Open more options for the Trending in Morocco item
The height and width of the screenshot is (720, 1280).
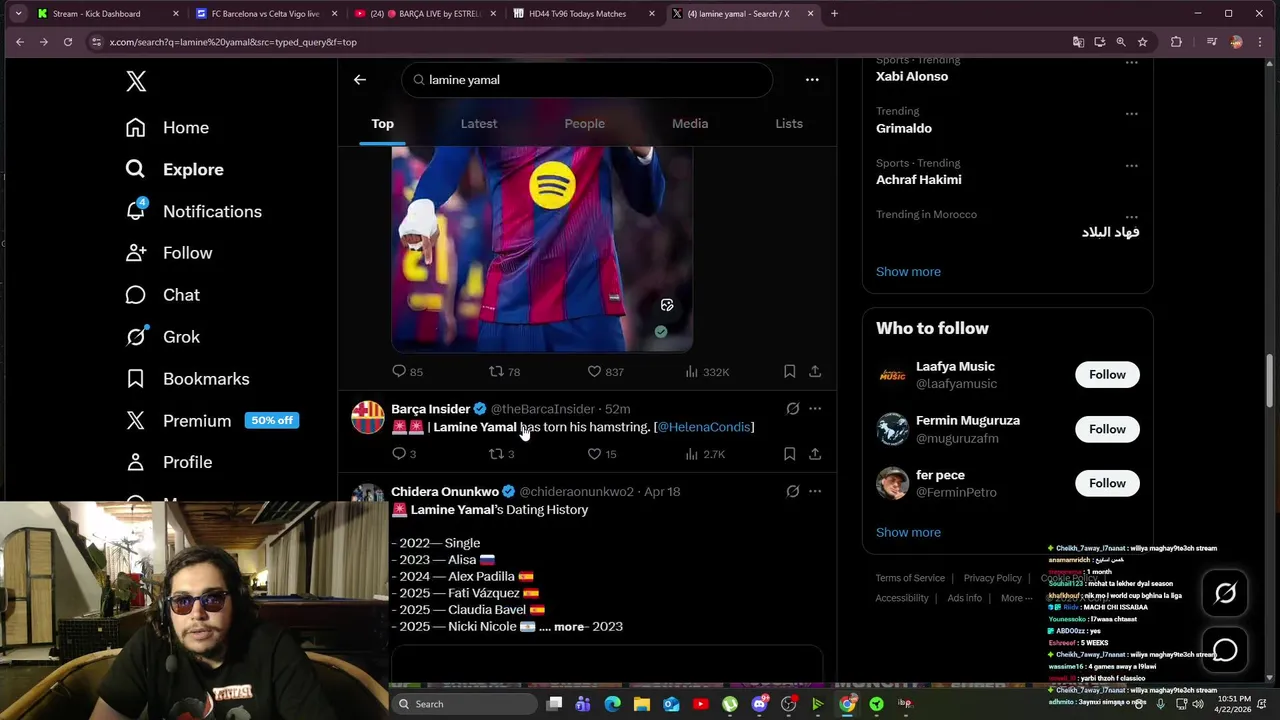pyautogui.click(x=1131, y=217)
